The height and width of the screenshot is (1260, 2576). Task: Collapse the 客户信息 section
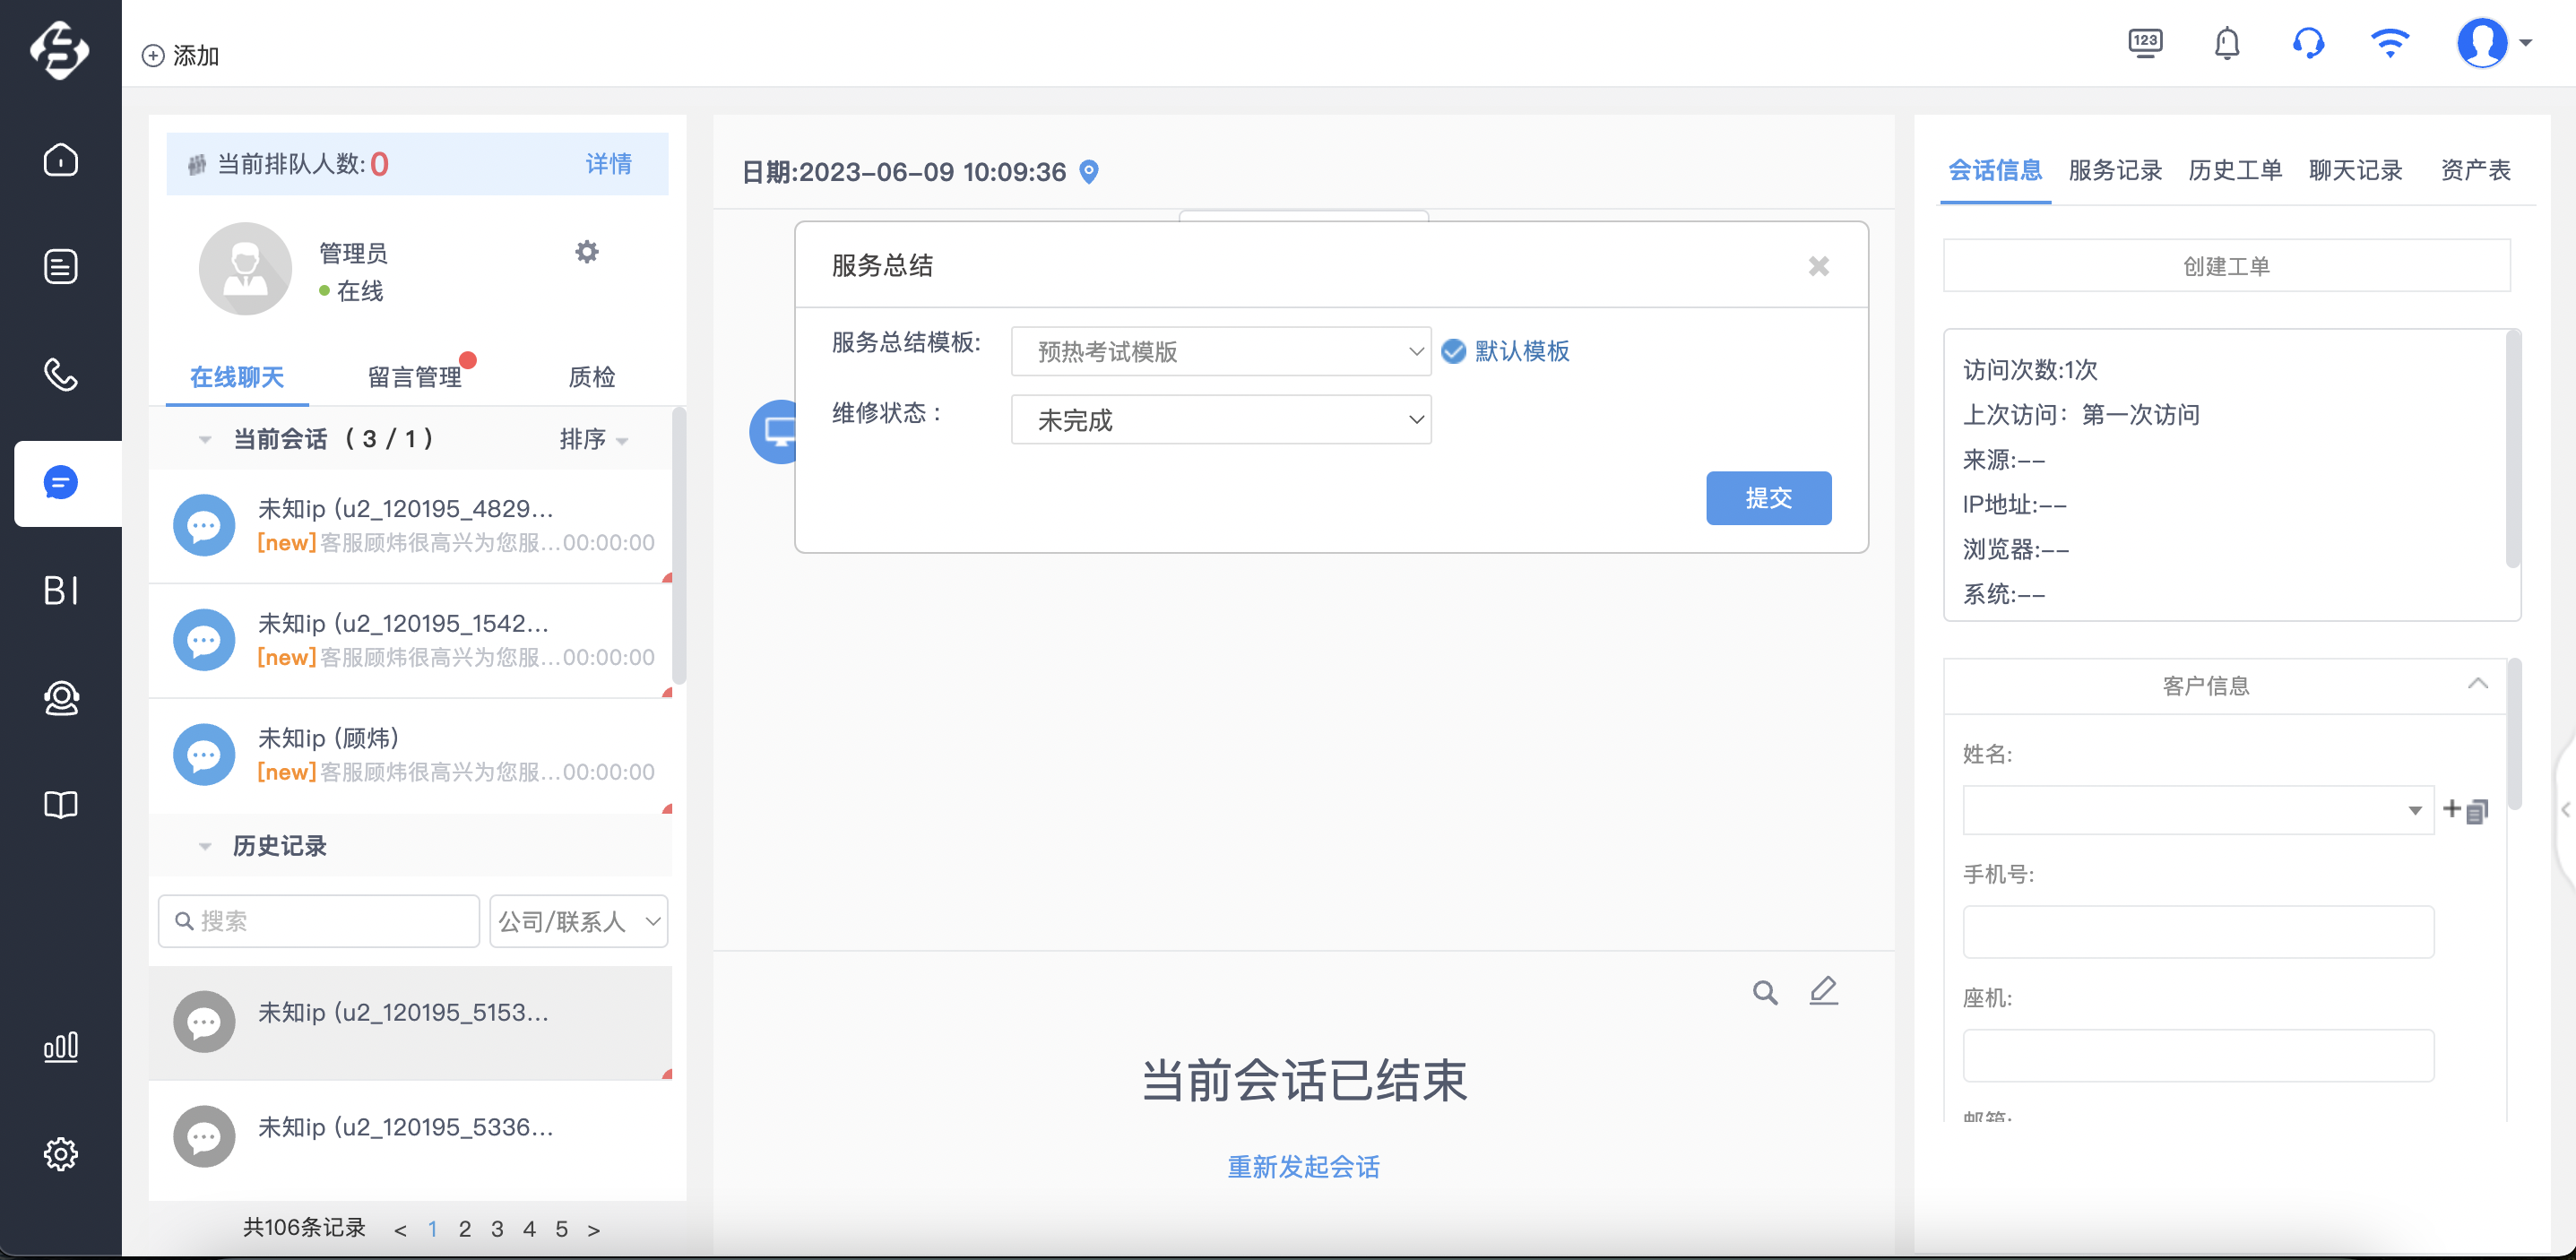2478,684
